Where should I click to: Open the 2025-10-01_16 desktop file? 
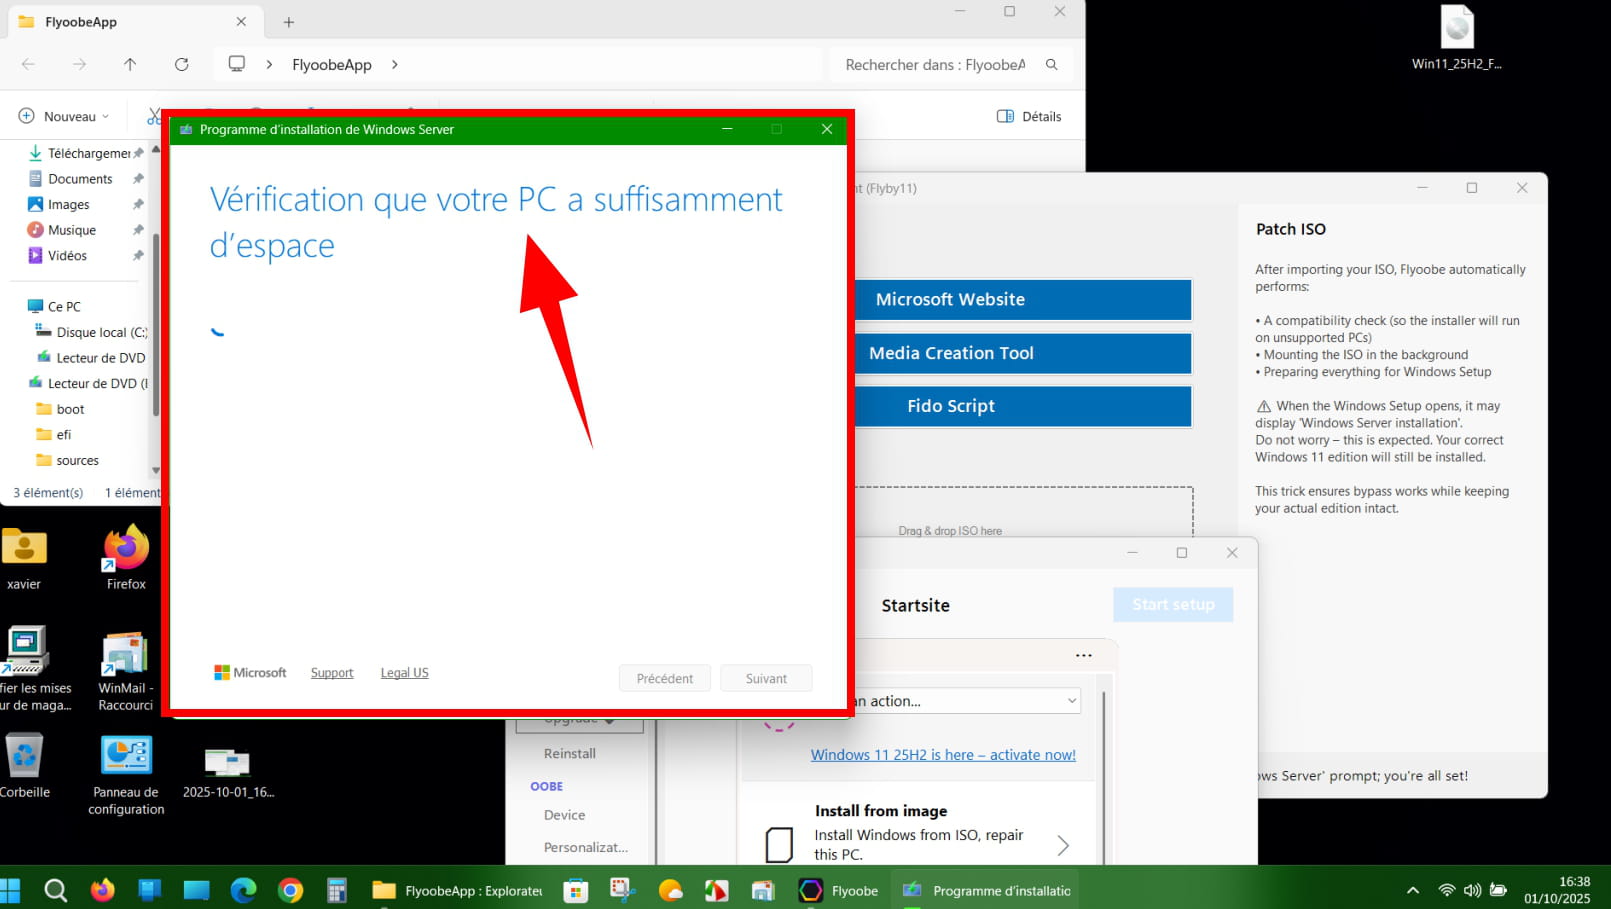pyautogui.click(x=228, y=772)
